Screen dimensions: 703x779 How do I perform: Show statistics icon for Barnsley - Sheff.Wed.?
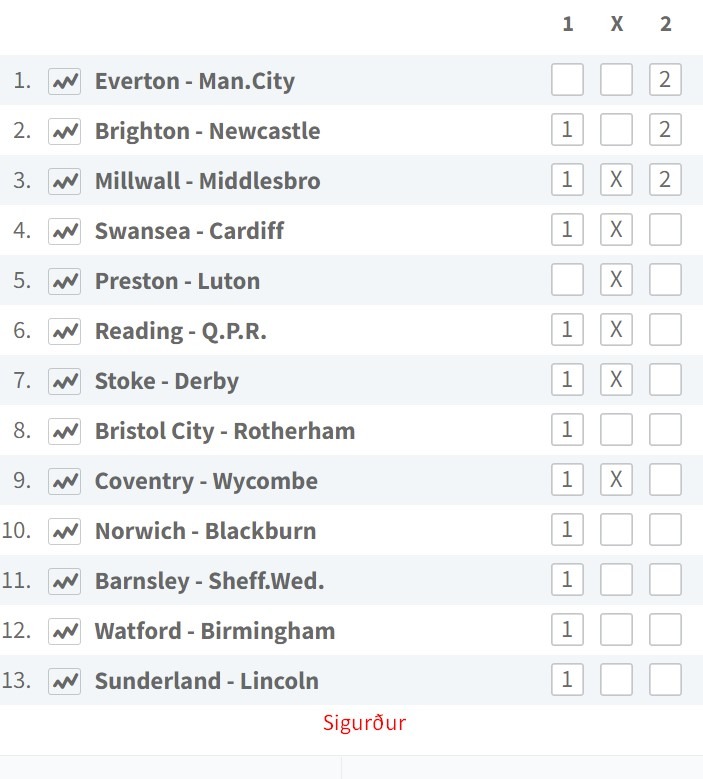[x=65, y=581]
